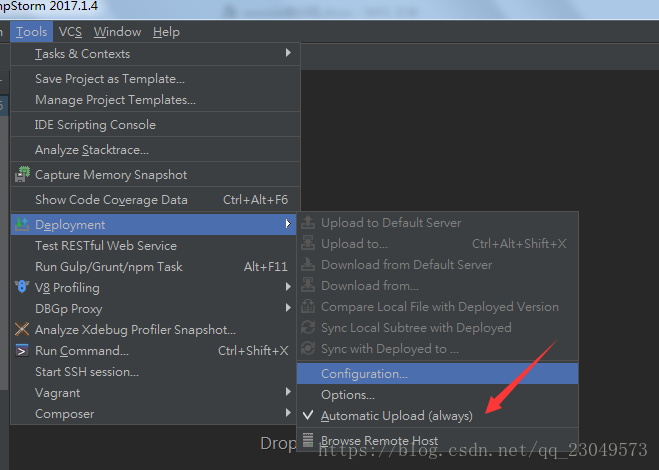This screenshot has height=470, width=659.
Task: Select the V8 Profiling entry
Action: pos(153,288)
